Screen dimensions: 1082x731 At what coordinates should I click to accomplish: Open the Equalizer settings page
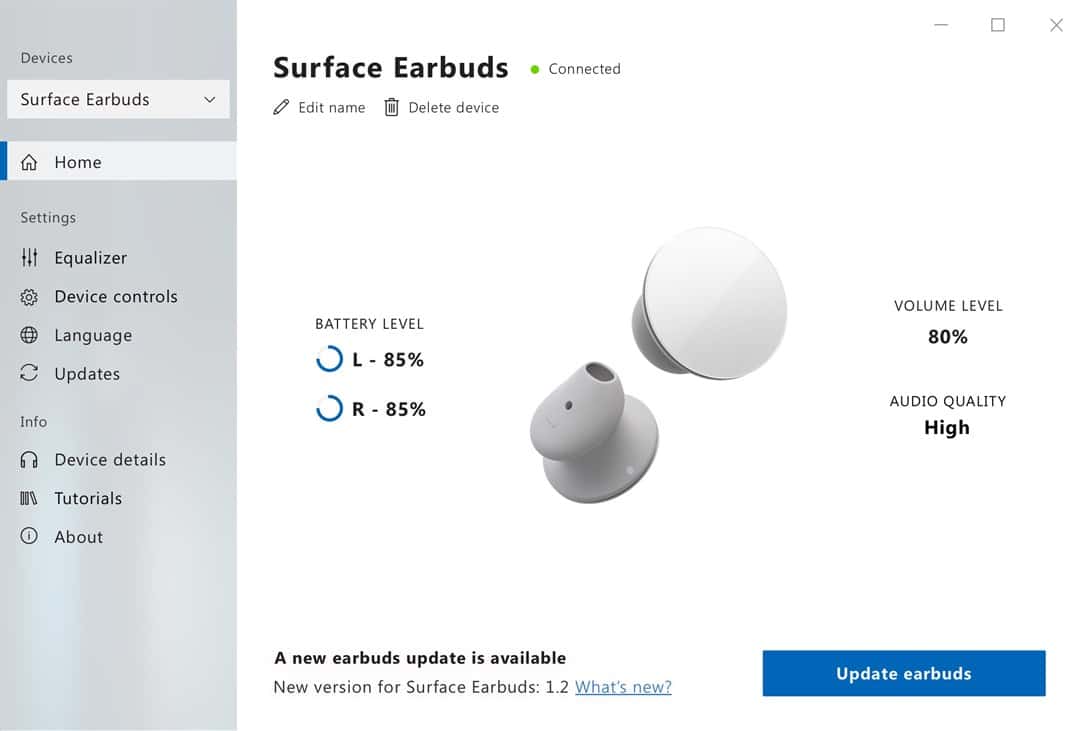(x=90, y=258)
